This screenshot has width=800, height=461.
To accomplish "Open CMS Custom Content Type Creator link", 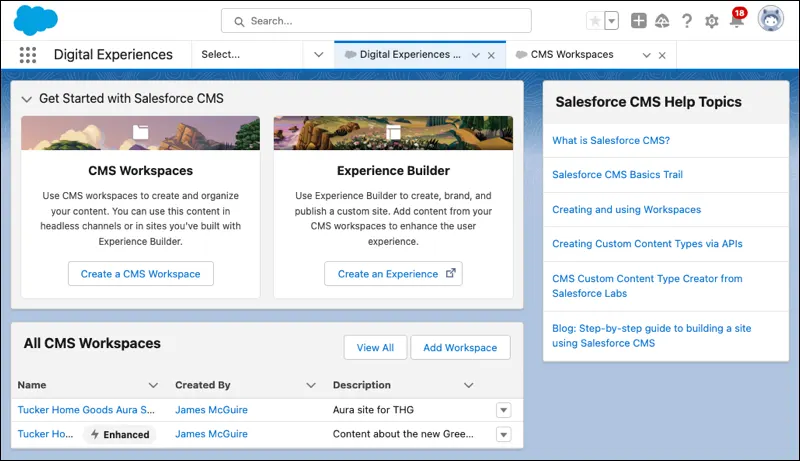I will coord(647,286).
